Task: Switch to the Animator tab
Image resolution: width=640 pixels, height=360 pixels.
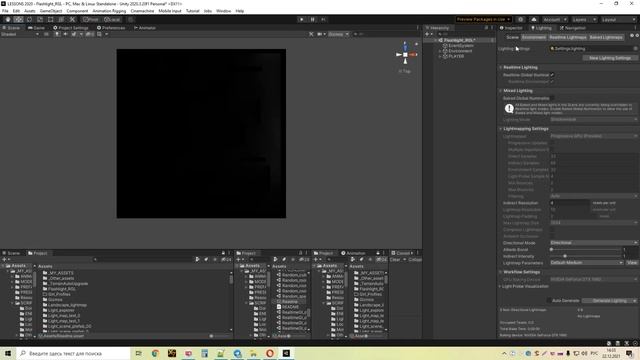Action: point(144,28)
